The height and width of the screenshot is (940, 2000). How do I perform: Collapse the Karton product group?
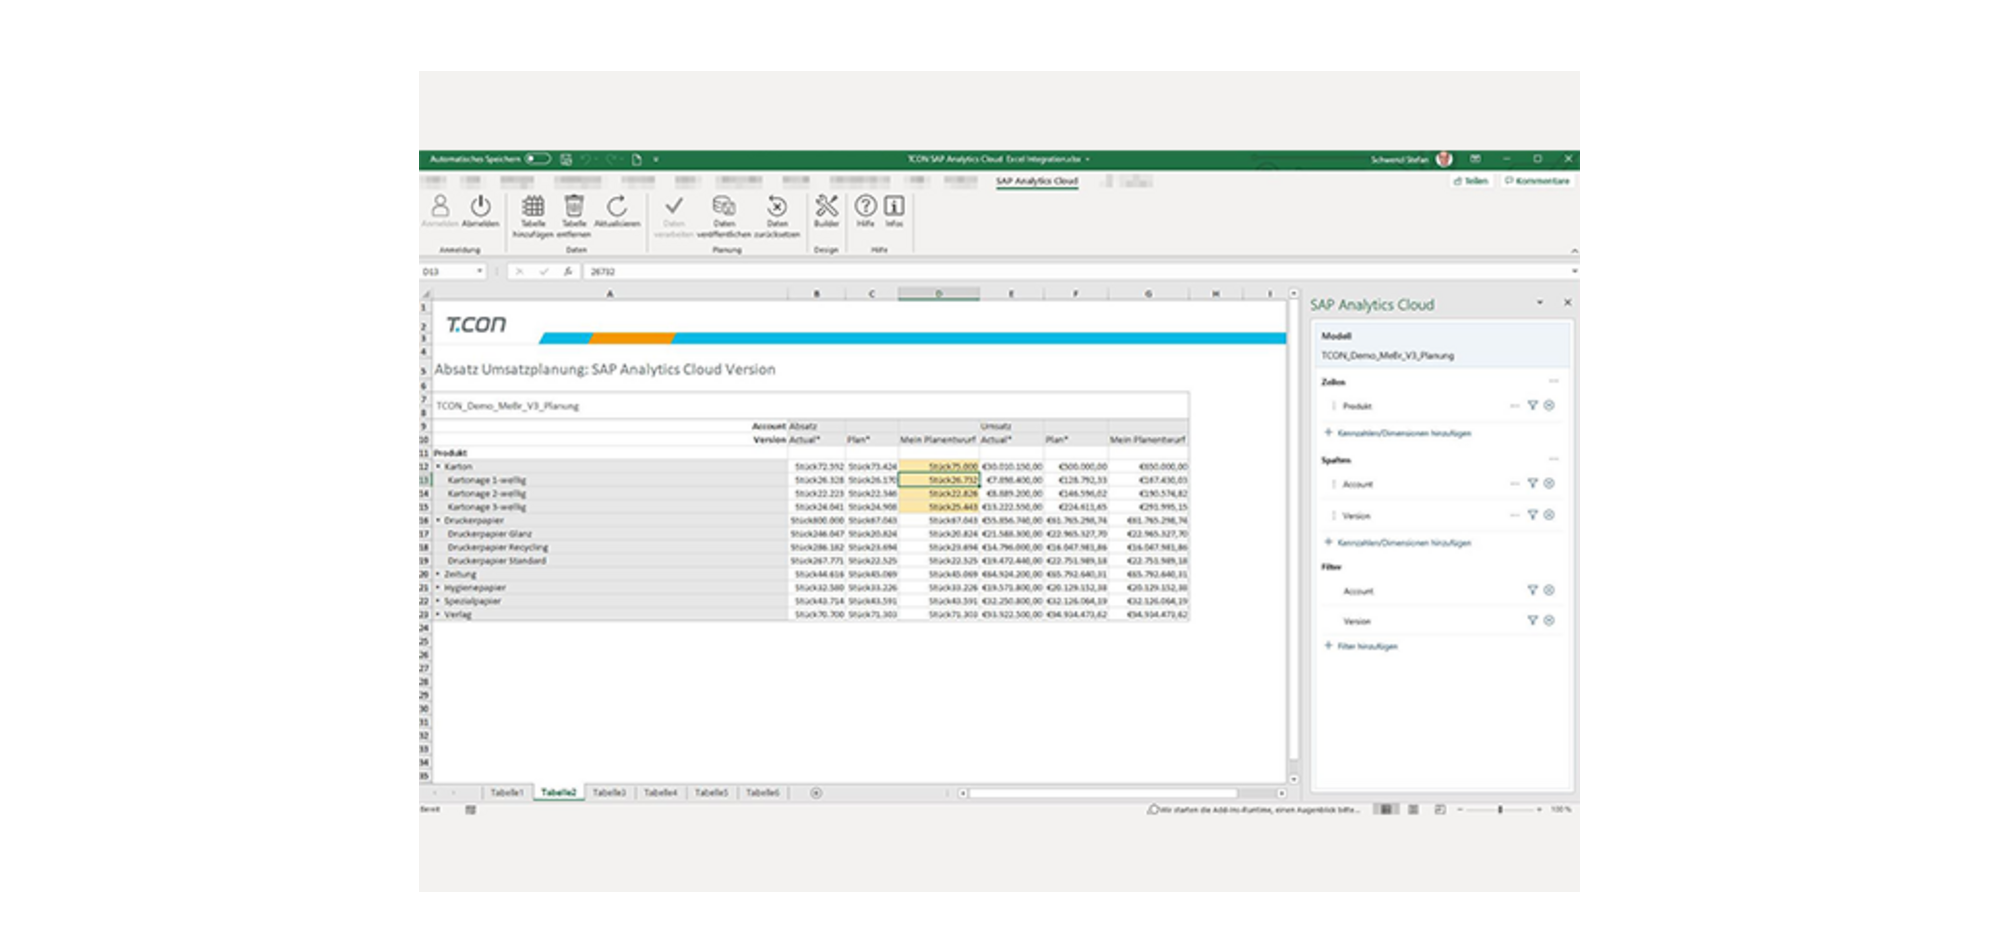click(438, 467)
